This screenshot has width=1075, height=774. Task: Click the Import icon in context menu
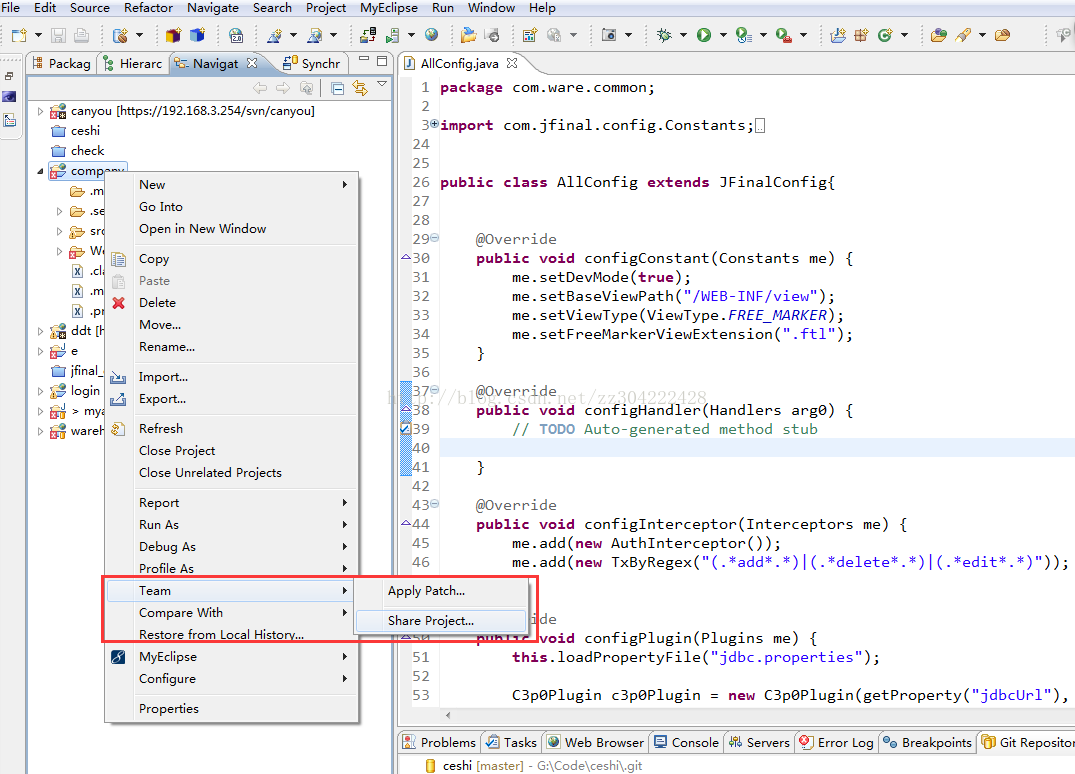click(118, 377)
